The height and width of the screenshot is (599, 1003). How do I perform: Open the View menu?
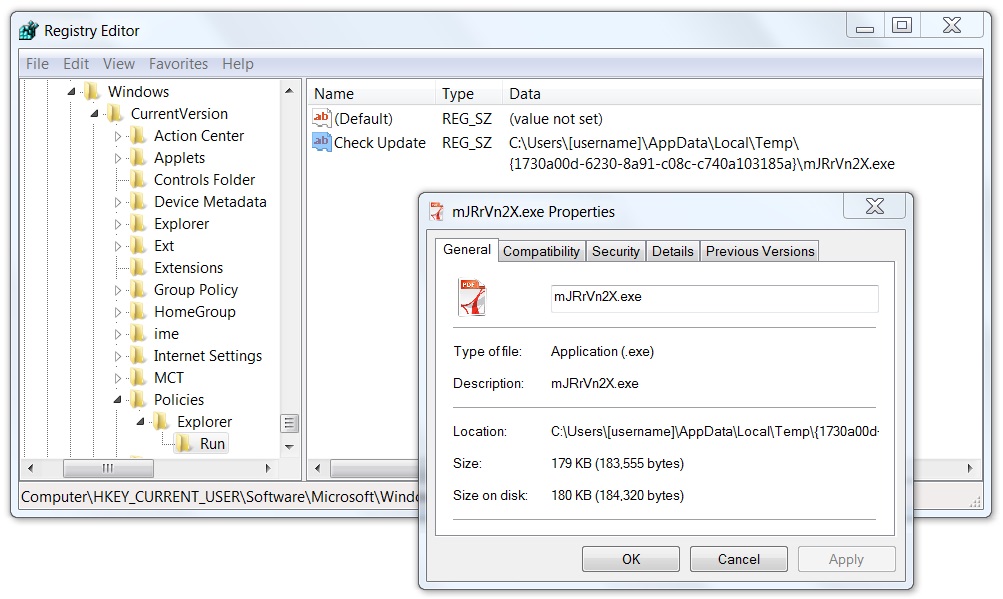119,64
